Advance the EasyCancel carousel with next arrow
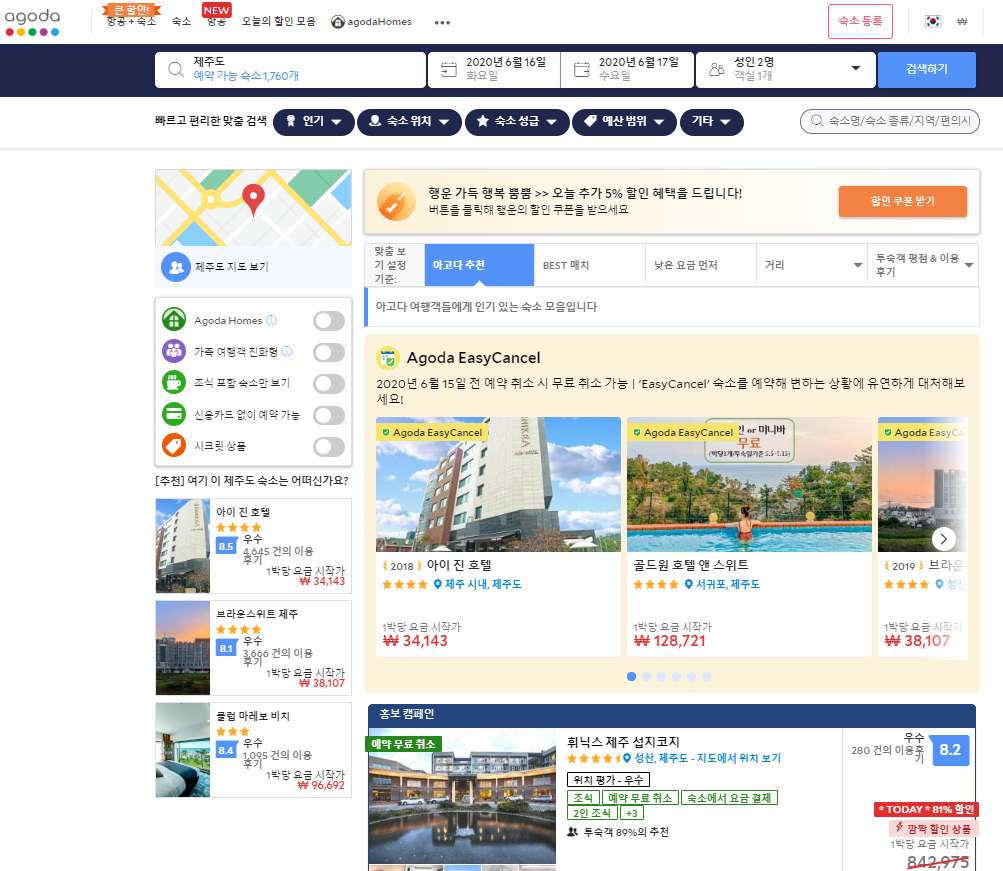 [x=944, y=538]
